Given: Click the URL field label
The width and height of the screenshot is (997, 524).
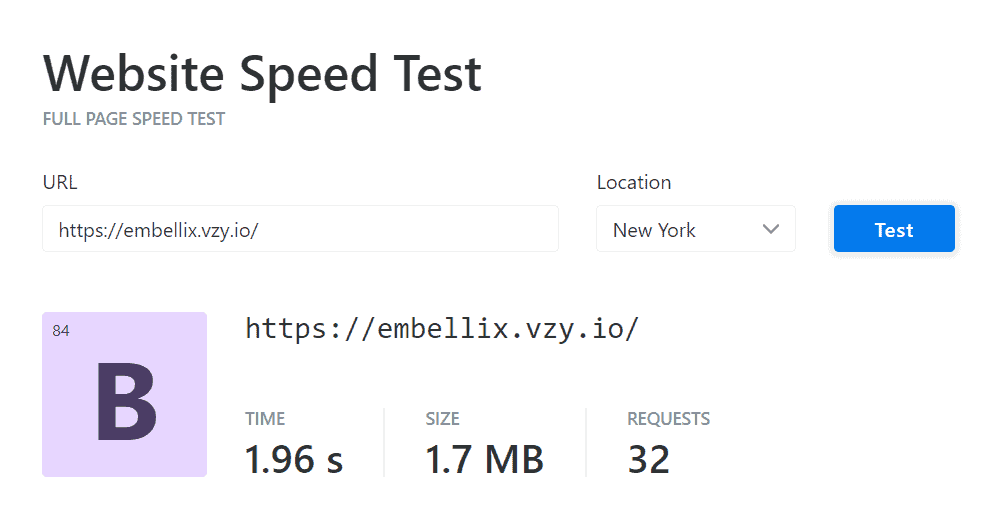Looking at the screenshot, I should point(60,182).
